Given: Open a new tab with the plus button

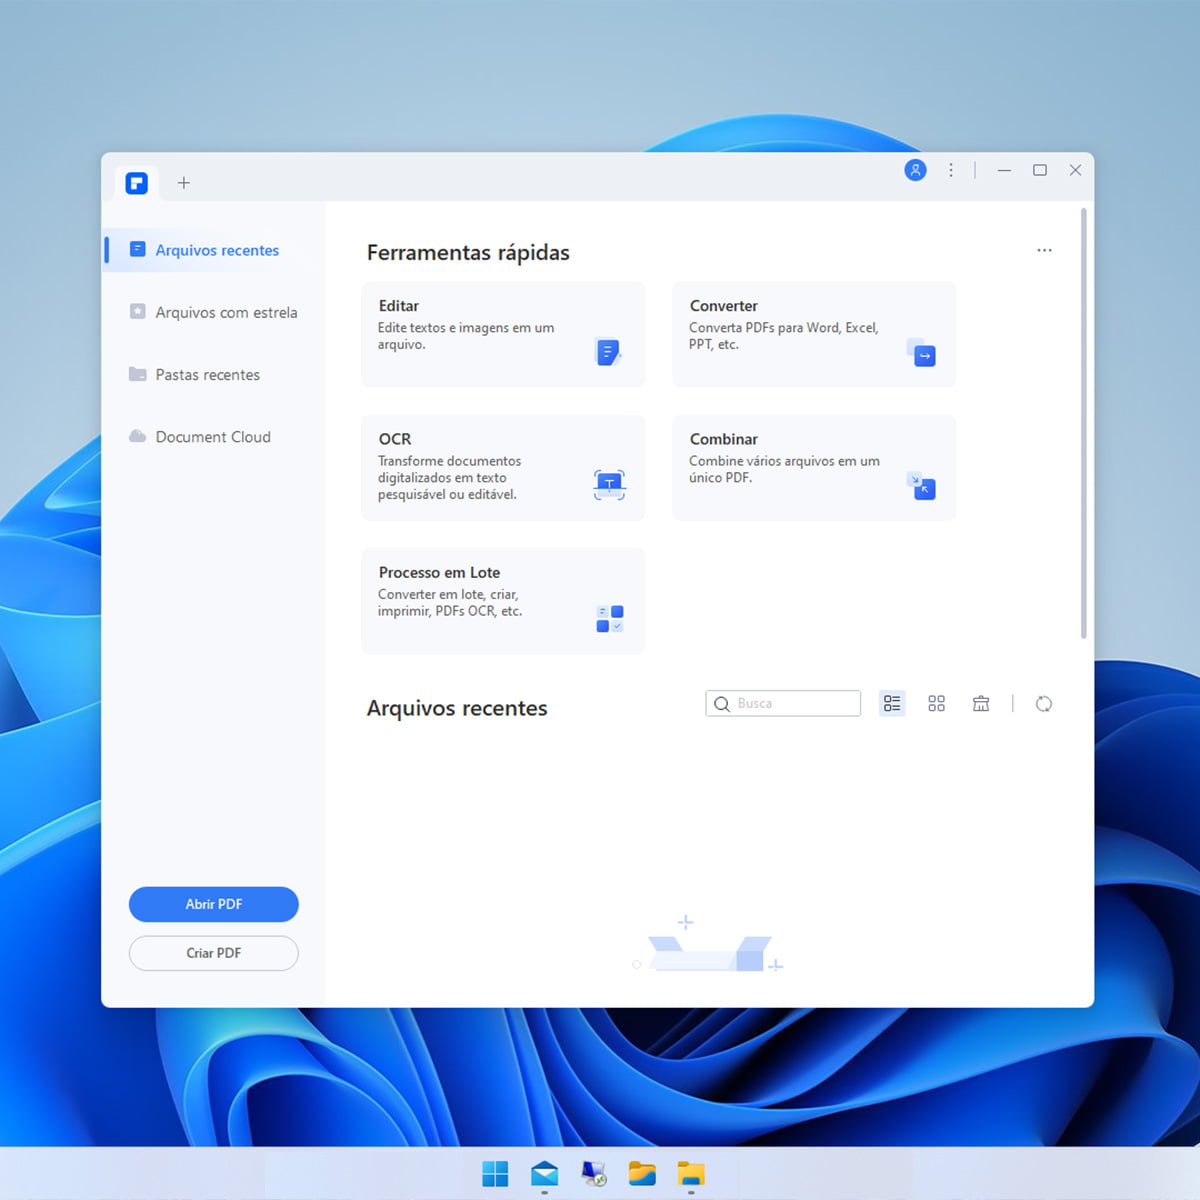Looking at the screenshot, I should pyautogui.click(x=184, y=183).
